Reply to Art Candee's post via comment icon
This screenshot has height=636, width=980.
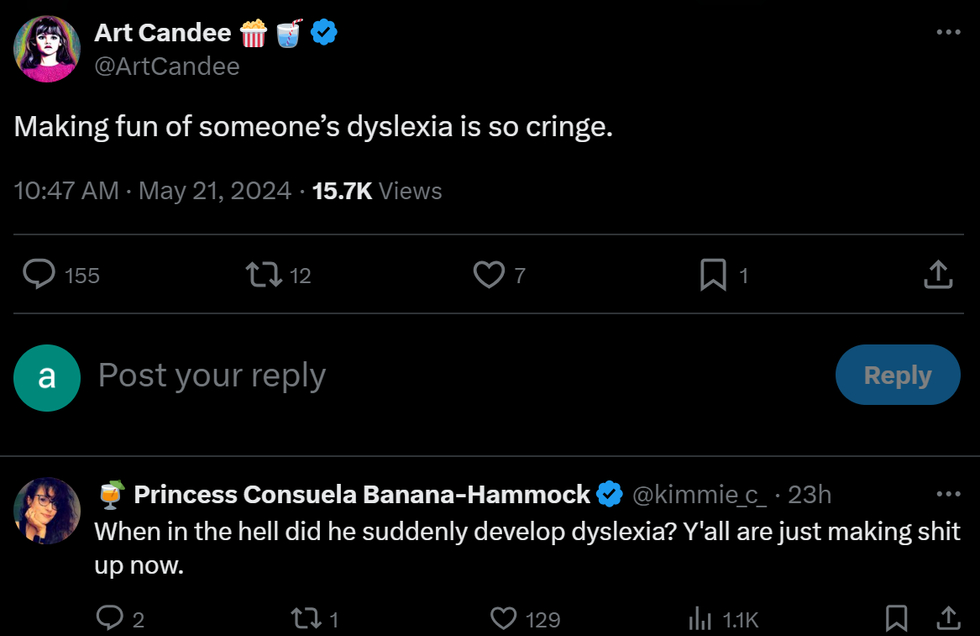(x=40, y=274)
